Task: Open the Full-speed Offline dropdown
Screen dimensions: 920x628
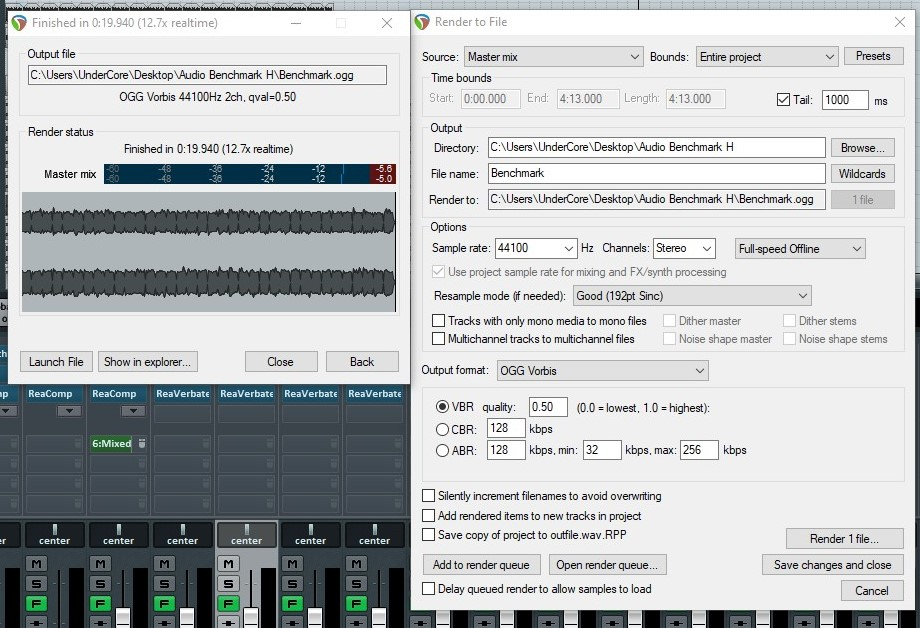Action: point(800,249)
